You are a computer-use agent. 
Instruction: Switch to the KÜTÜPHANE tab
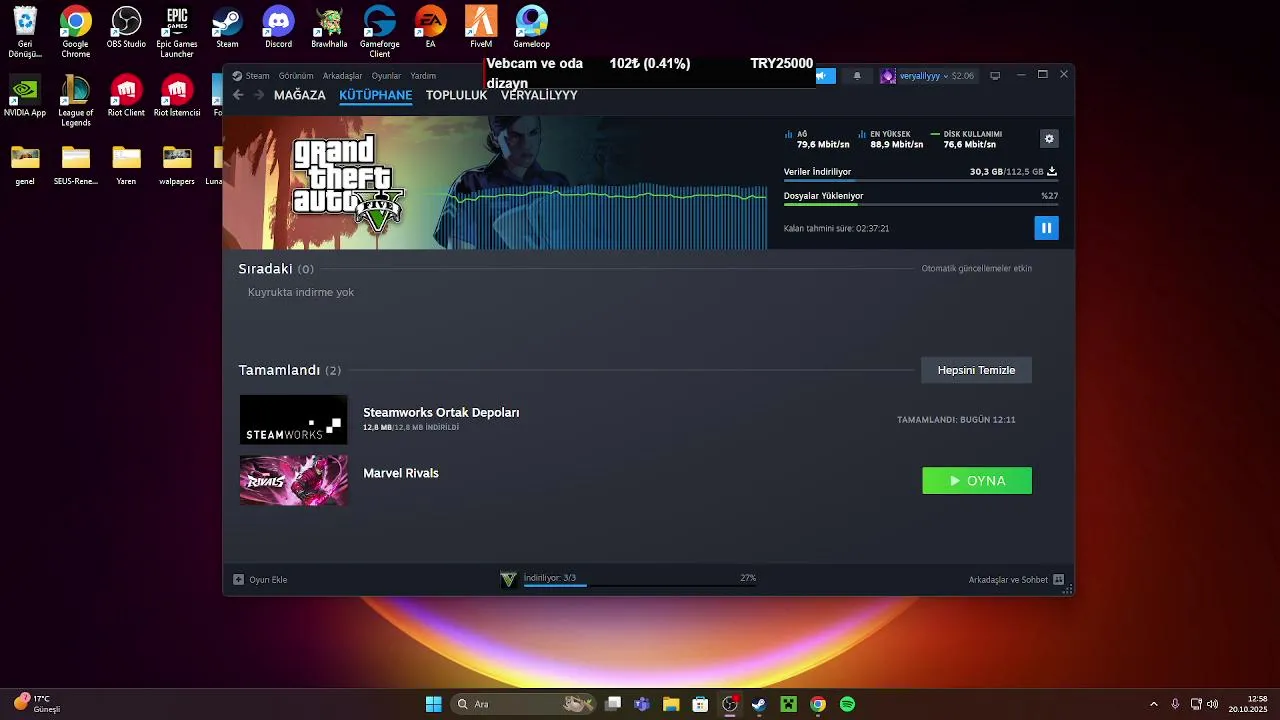[376, 95]
